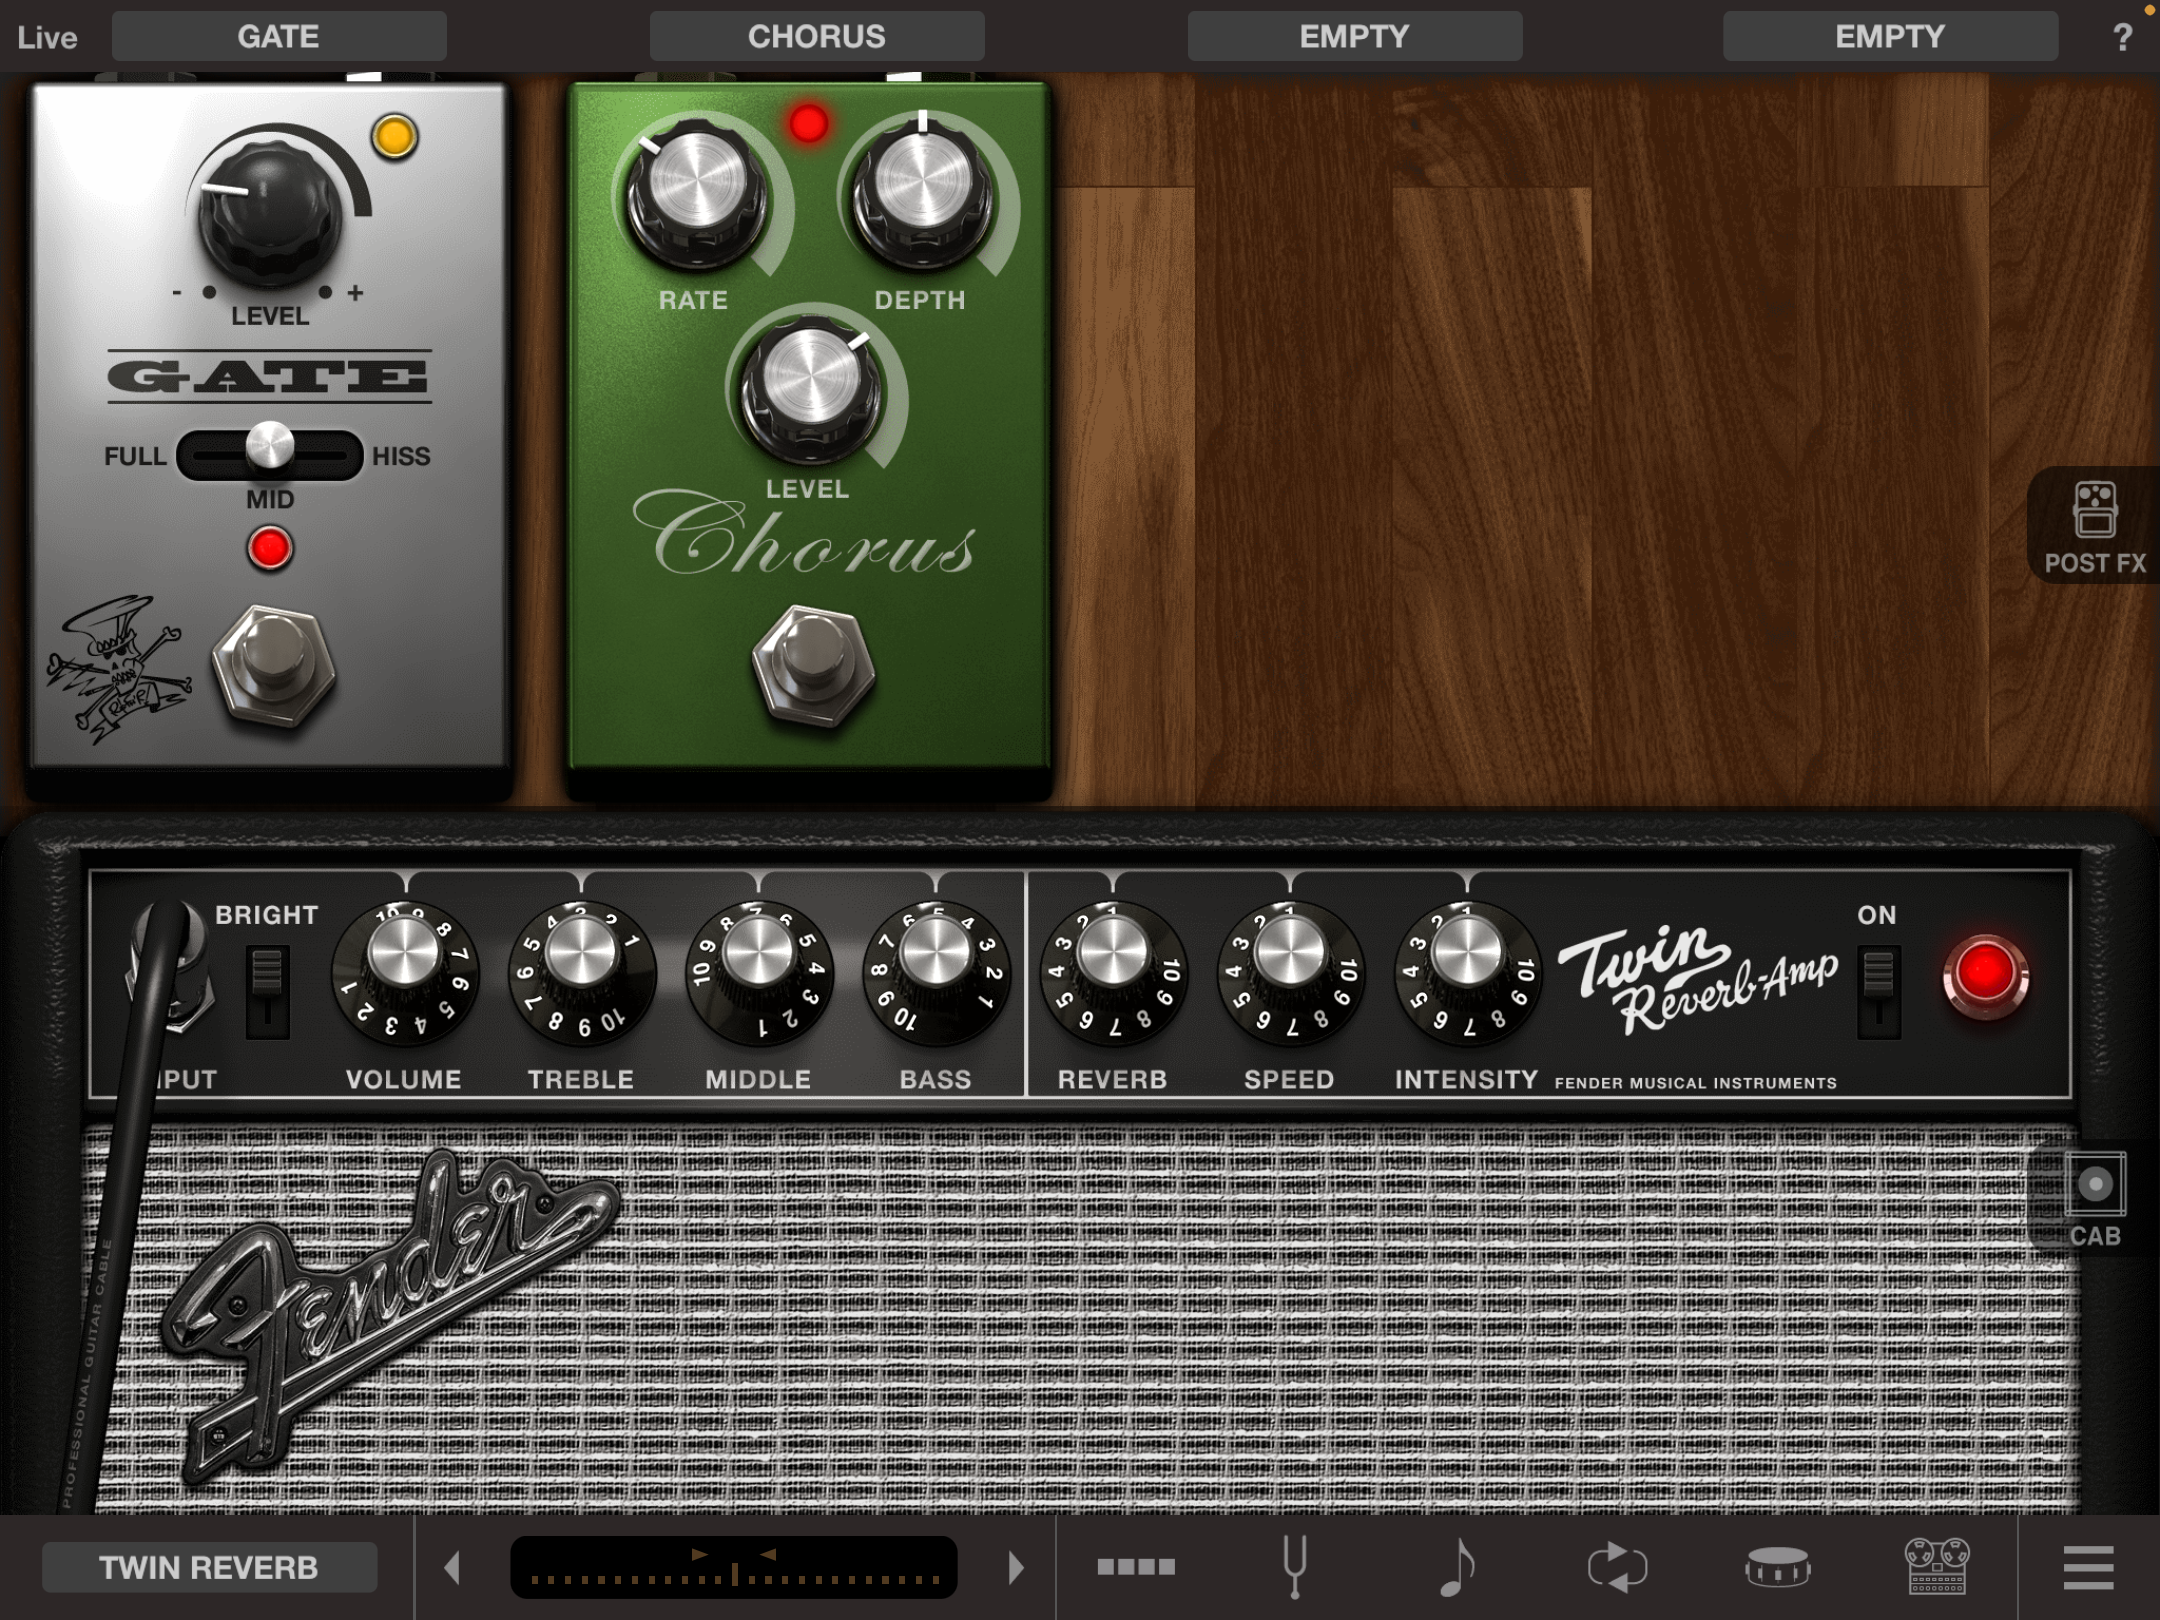
Task: Open the metronome note icon
Action: coord(1456,1566)
